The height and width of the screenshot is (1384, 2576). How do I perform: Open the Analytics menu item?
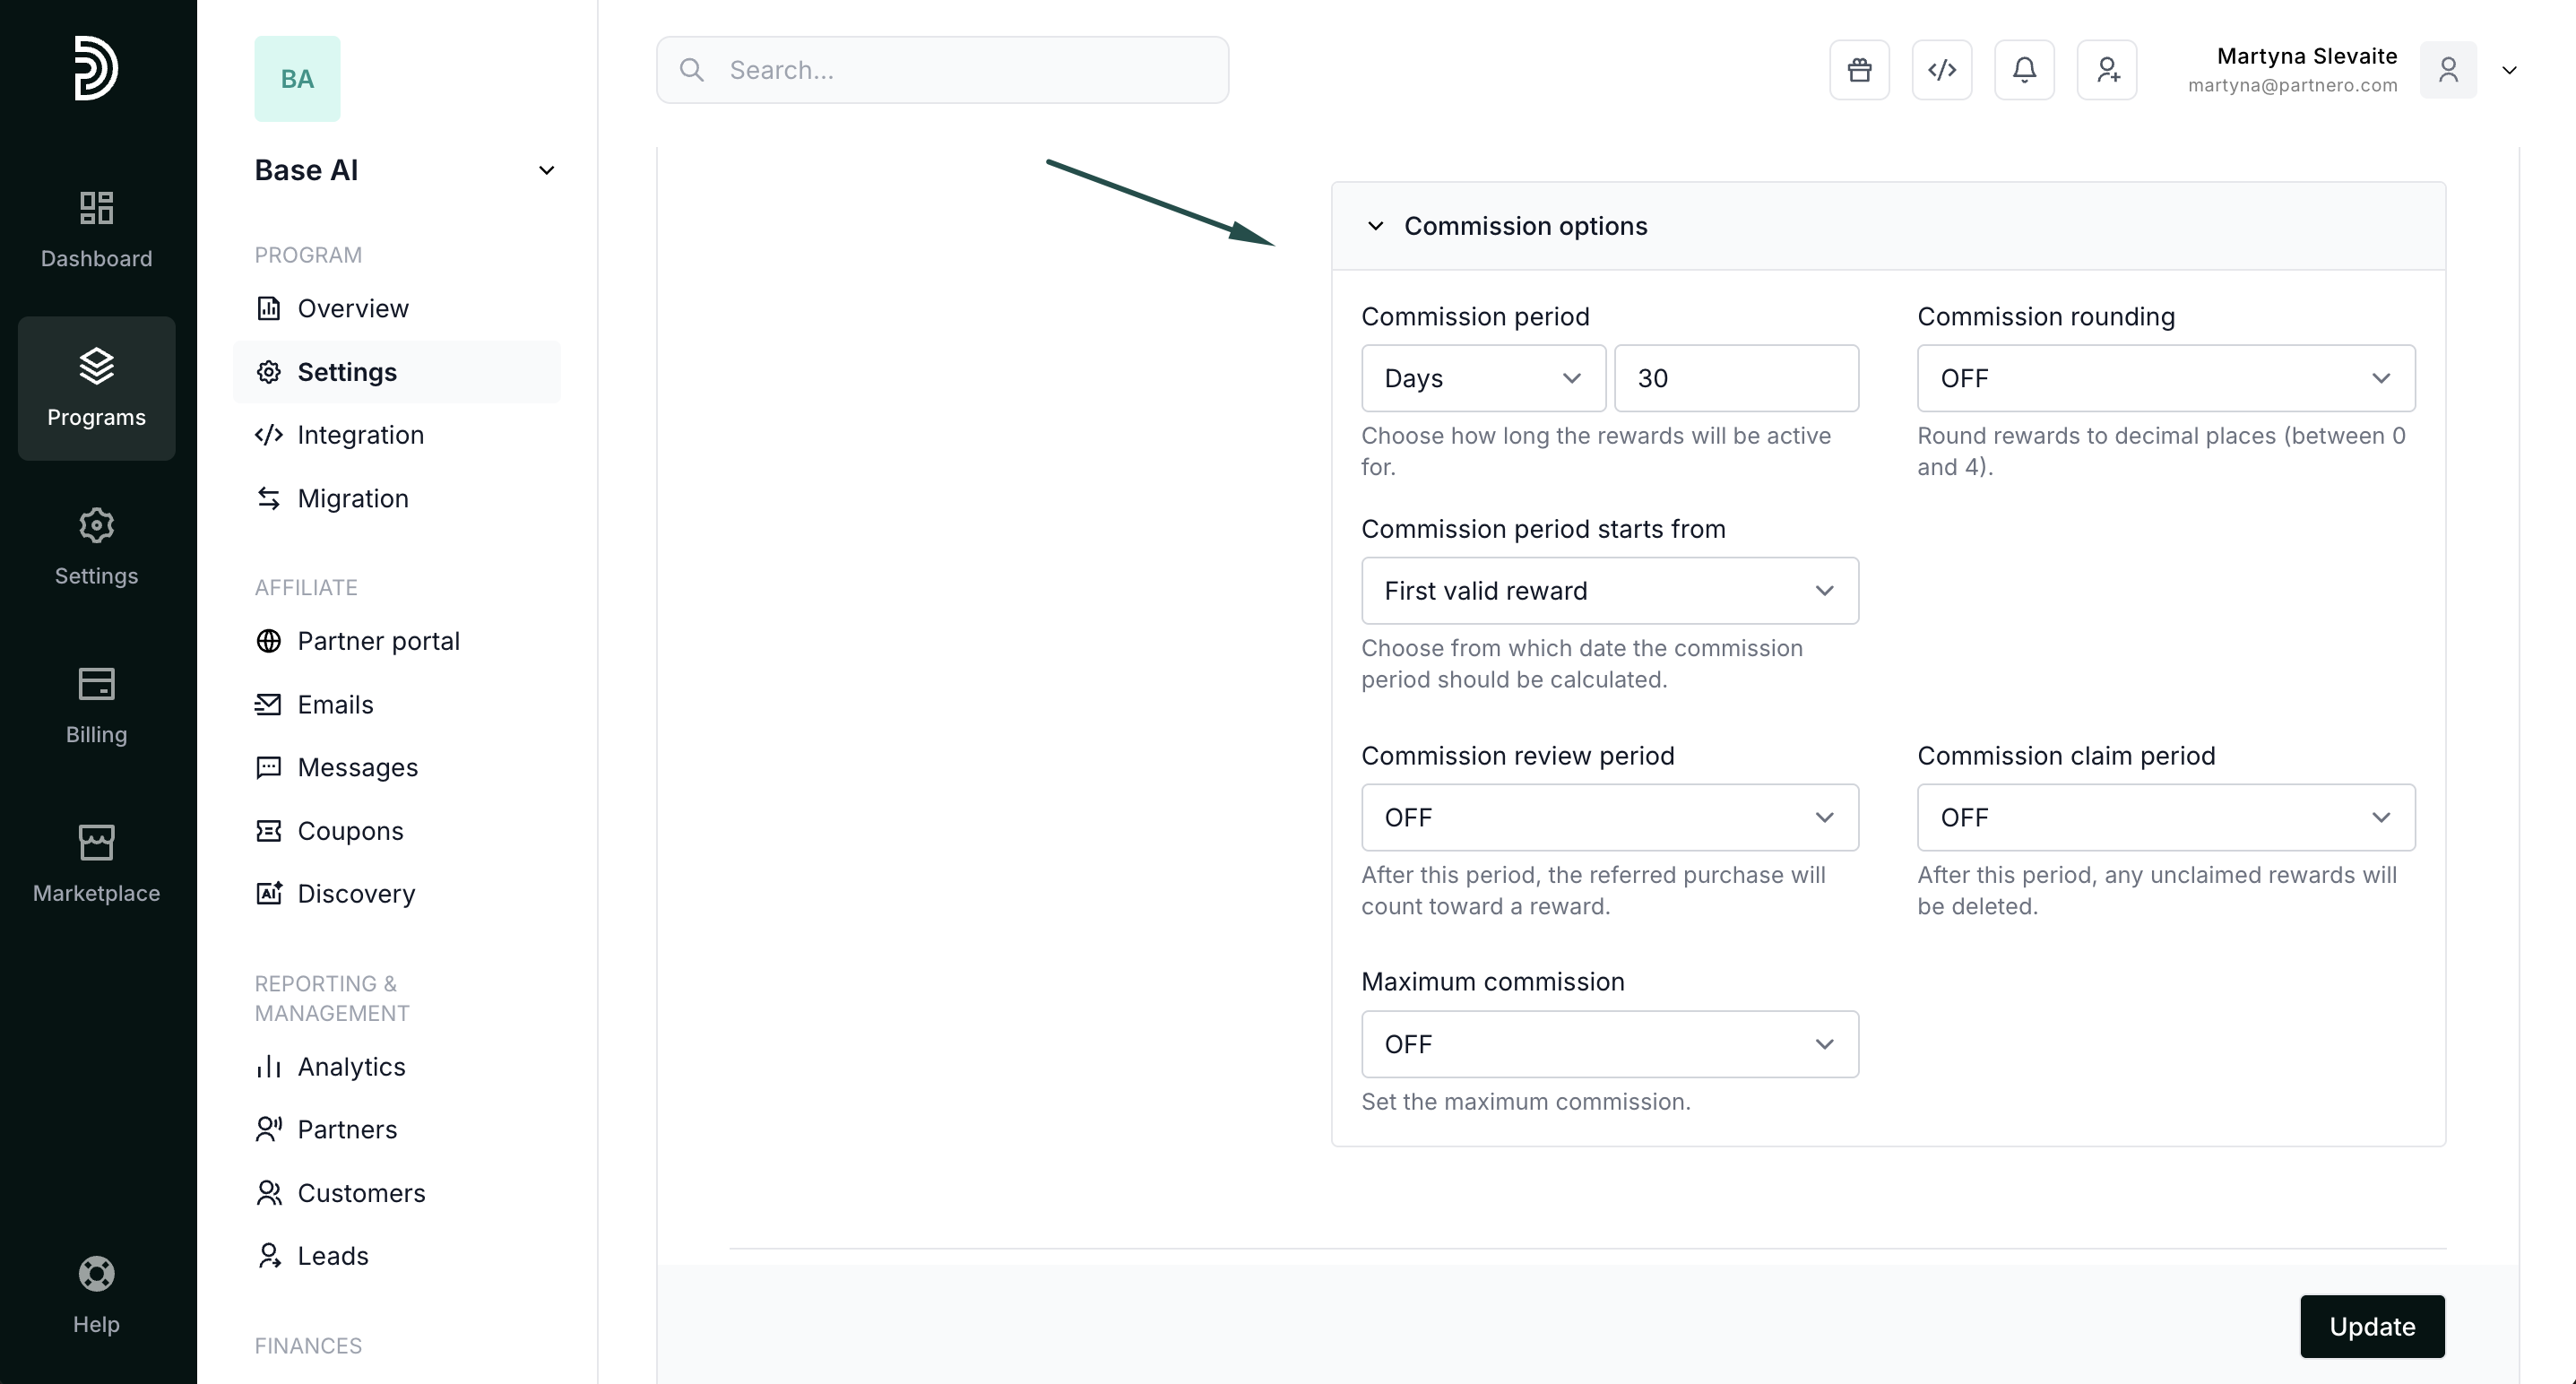click(351, 1067)
